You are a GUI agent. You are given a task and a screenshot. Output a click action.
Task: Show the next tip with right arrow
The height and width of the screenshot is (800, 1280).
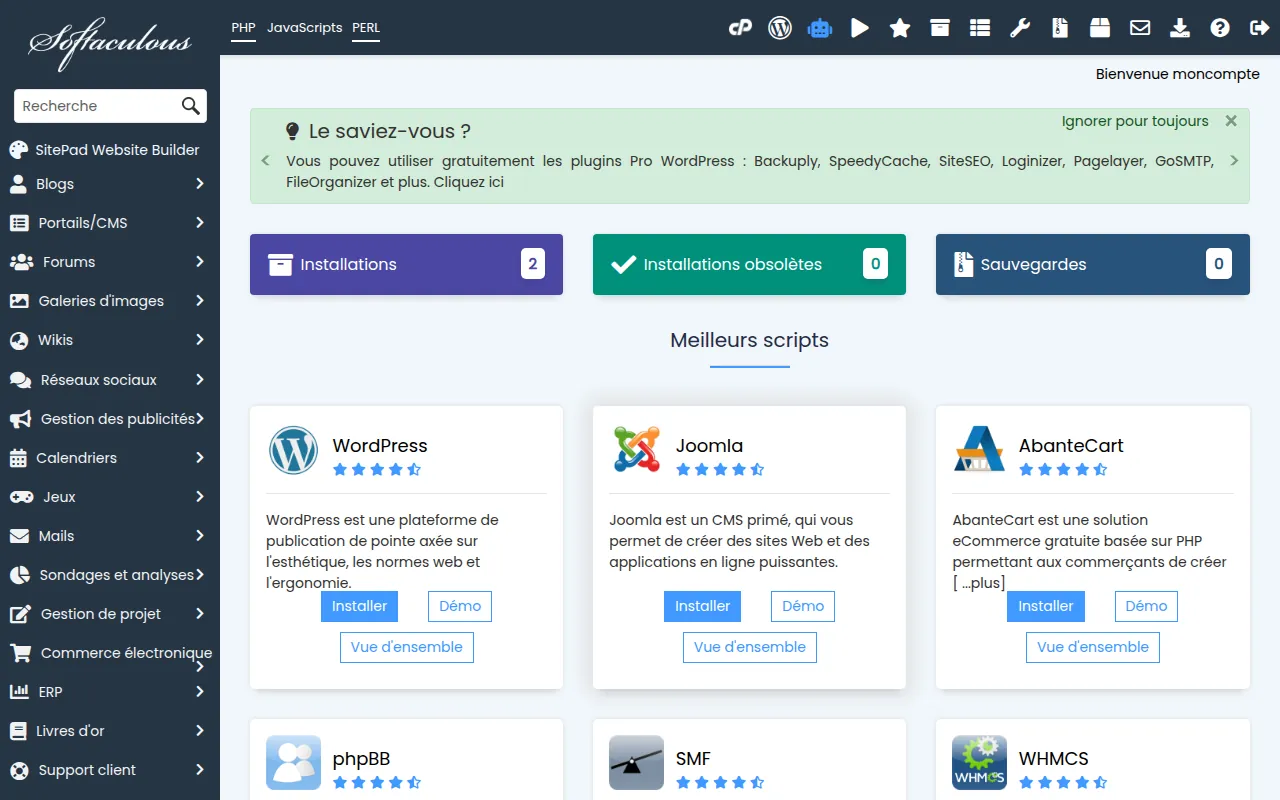(1234, 160)
